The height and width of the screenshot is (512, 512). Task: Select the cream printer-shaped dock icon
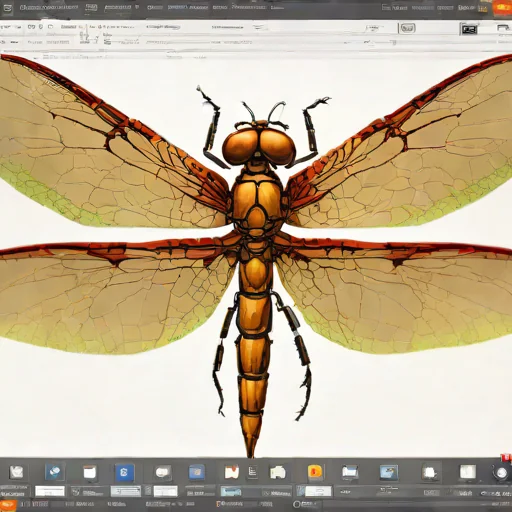(x=278, y=472)
